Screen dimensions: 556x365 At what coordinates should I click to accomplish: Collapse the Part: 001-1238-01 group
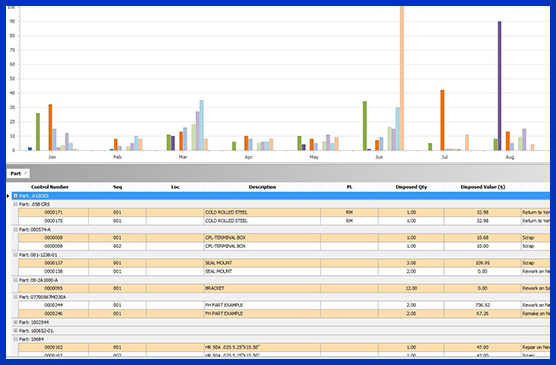coord(15,255)
